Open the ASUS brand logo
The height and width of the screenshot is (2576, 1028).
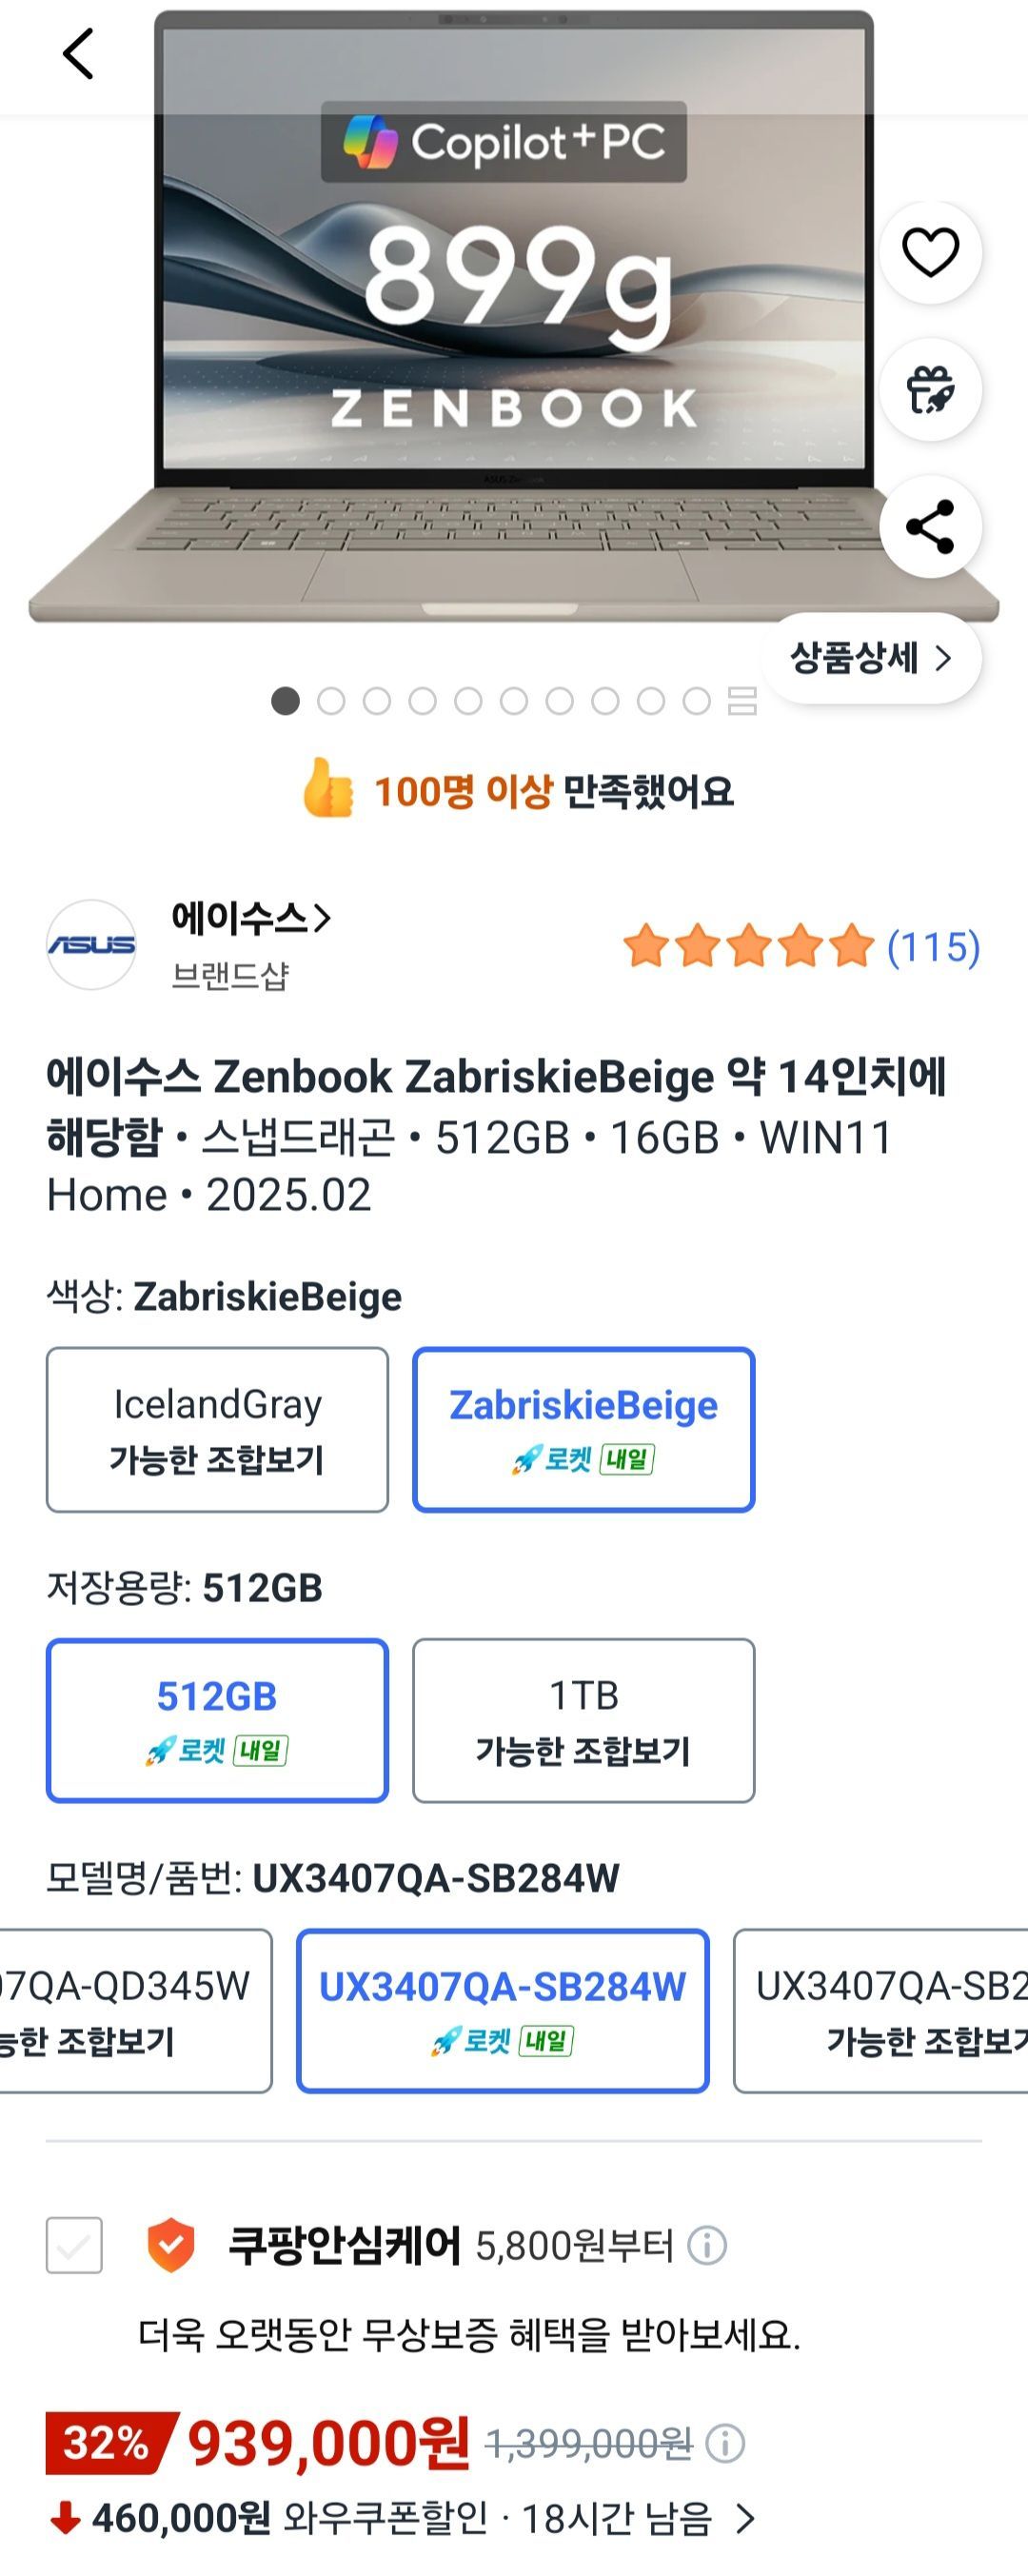[x=91, y=945]
